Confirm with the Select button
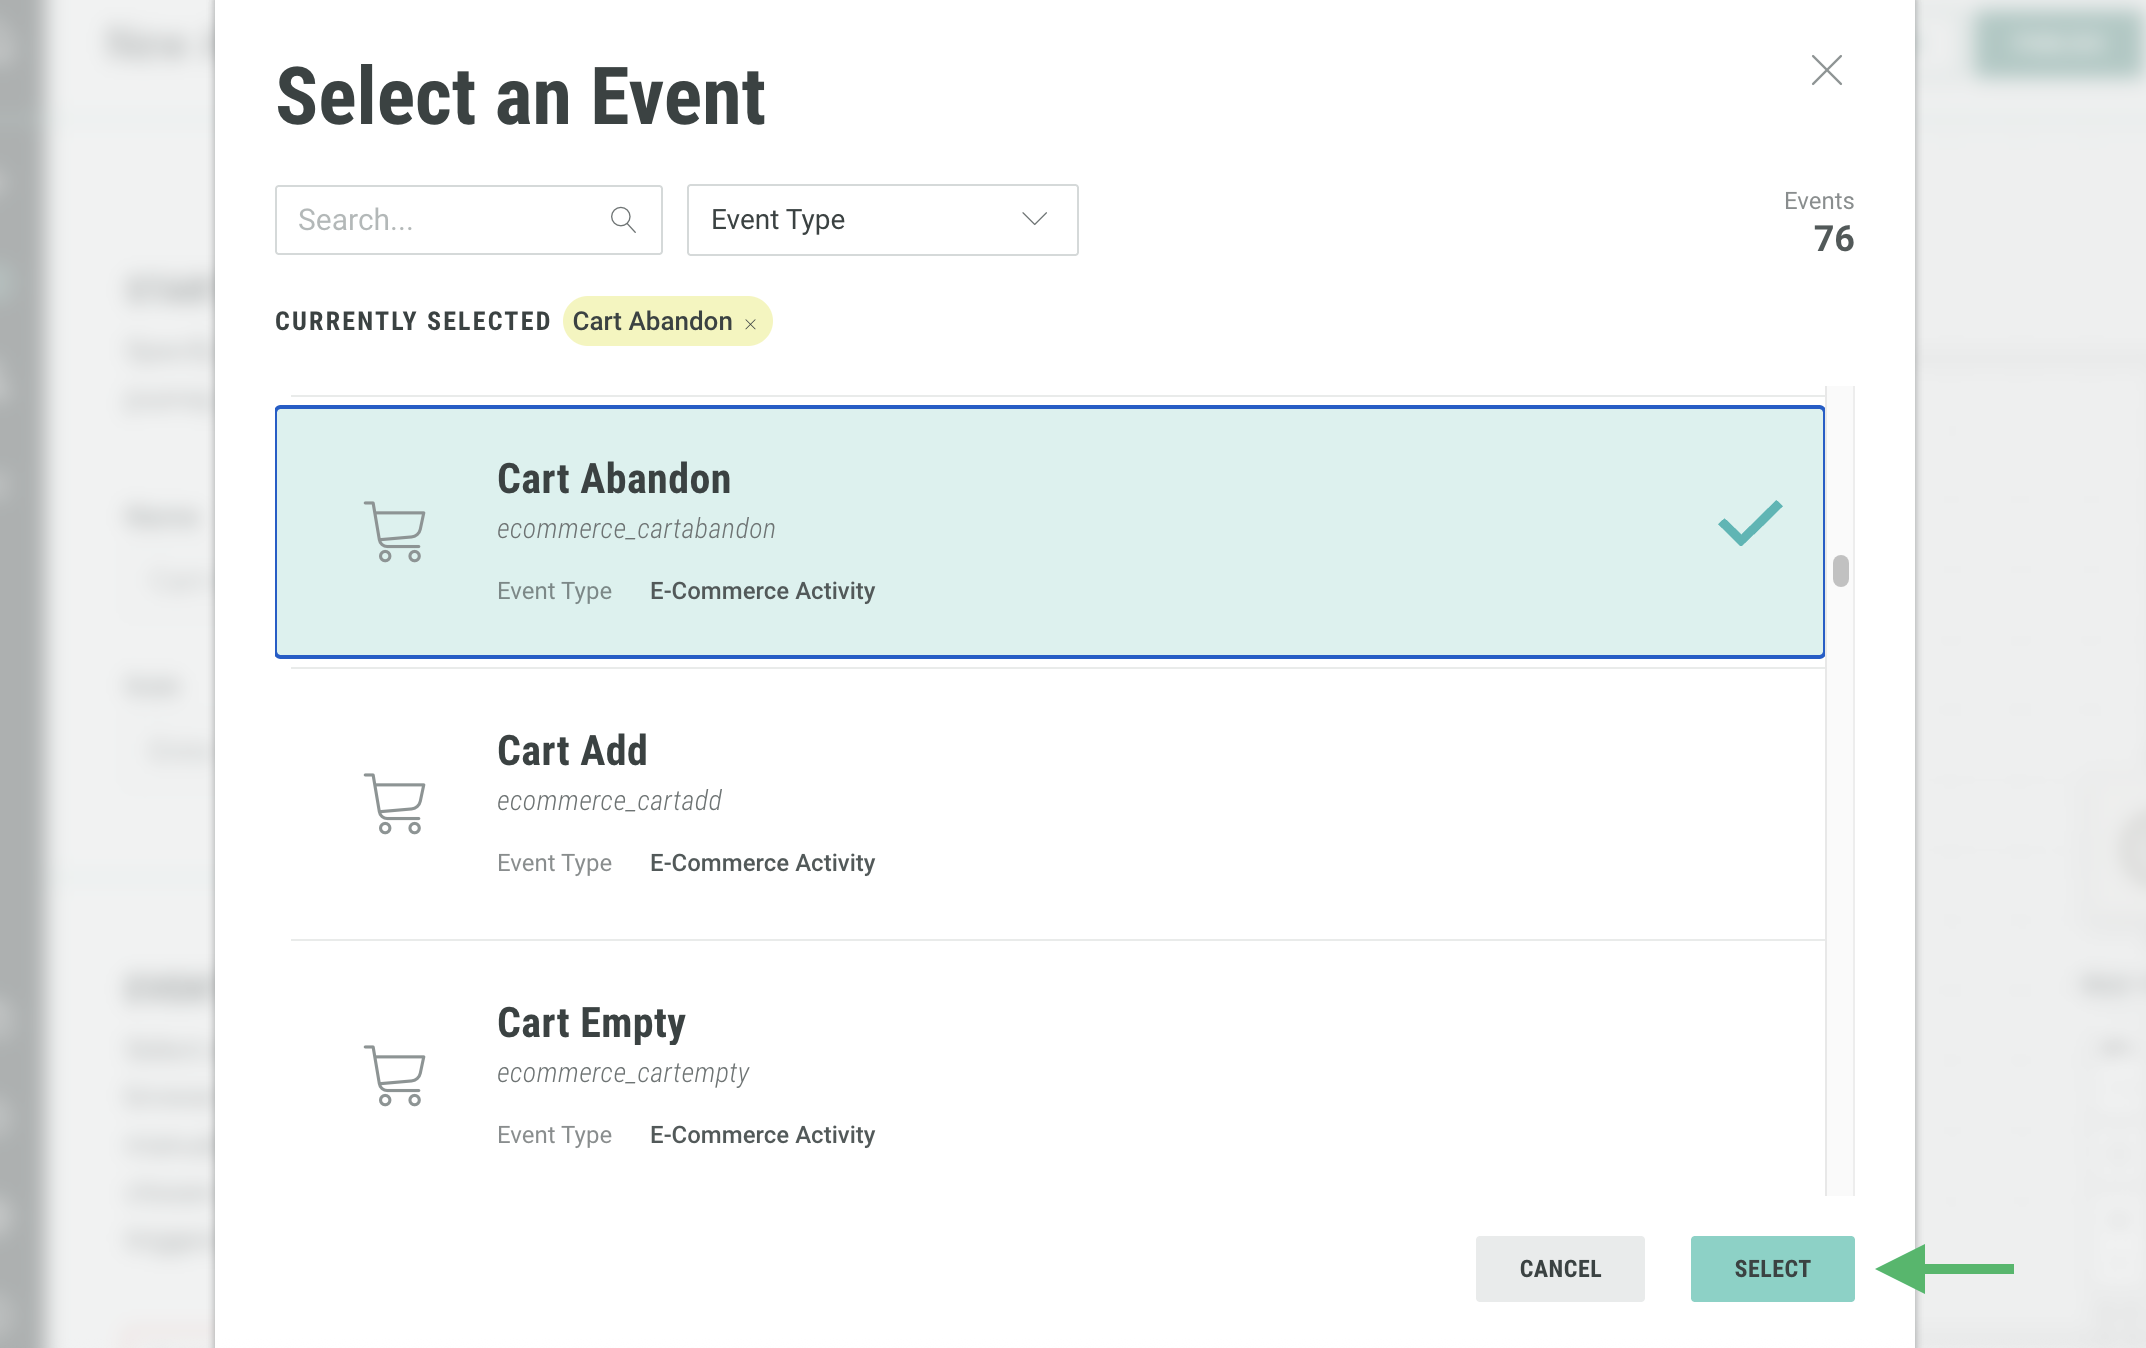Screen dimensions: 2146x1348 1772,1269
